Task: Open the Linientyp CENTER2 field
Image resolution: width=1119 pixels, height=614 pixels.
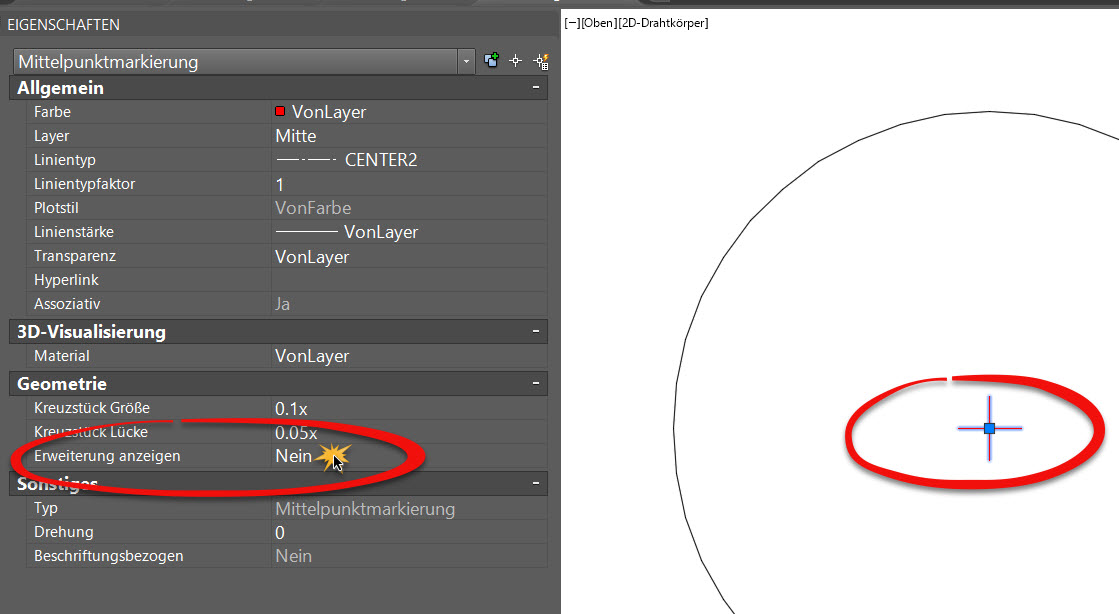Action: [409, 160]
